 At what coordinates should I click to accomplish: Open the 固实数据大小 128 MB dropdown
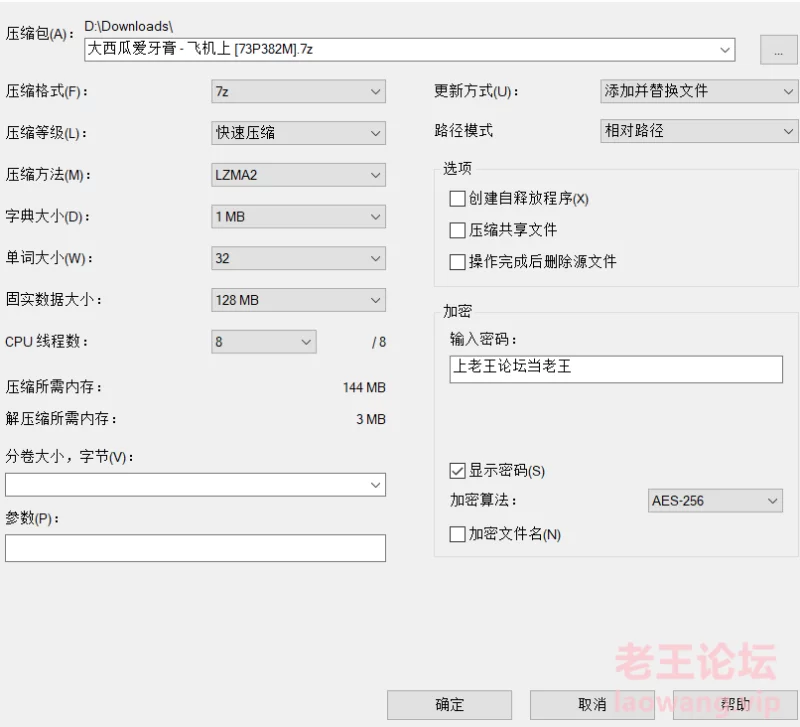[298, 300]
